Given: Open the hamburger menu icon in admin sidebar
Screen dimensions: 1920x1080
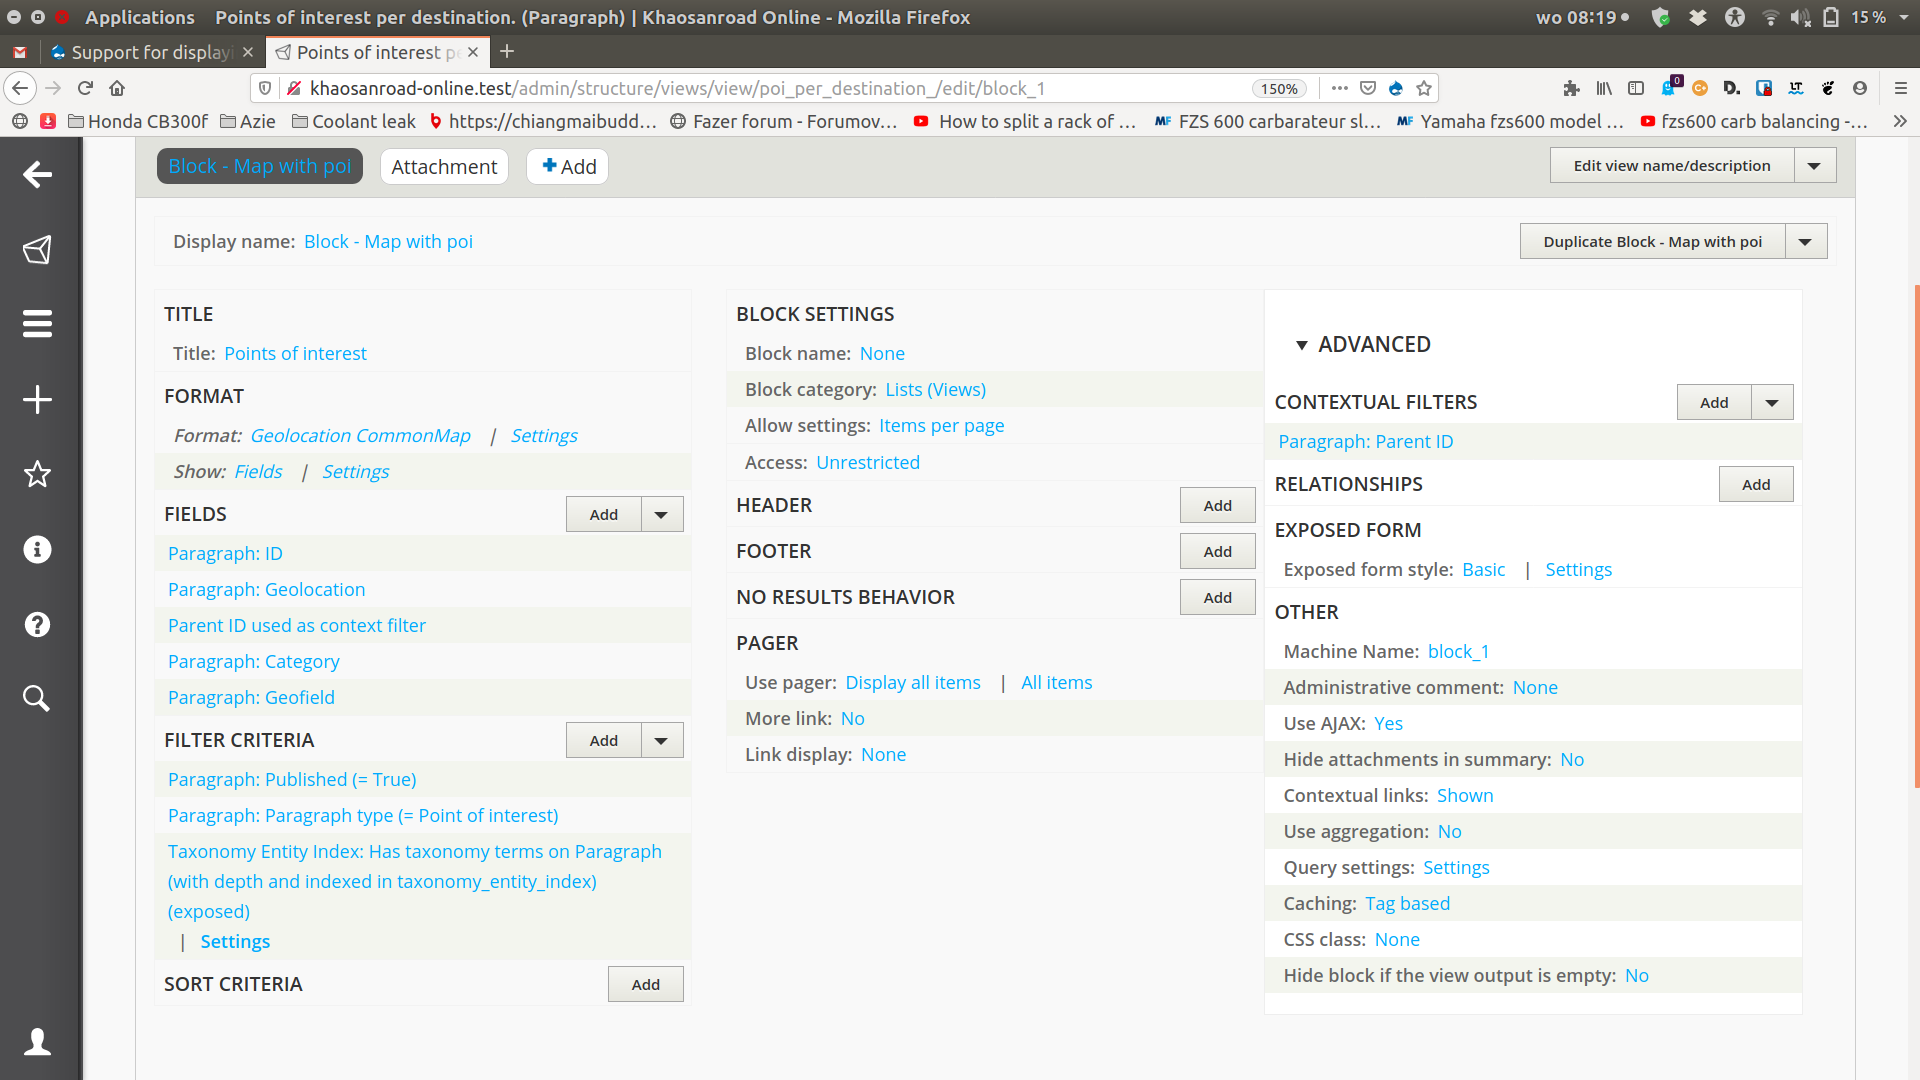Looking at the screenshot, I should tap(37, 324).
